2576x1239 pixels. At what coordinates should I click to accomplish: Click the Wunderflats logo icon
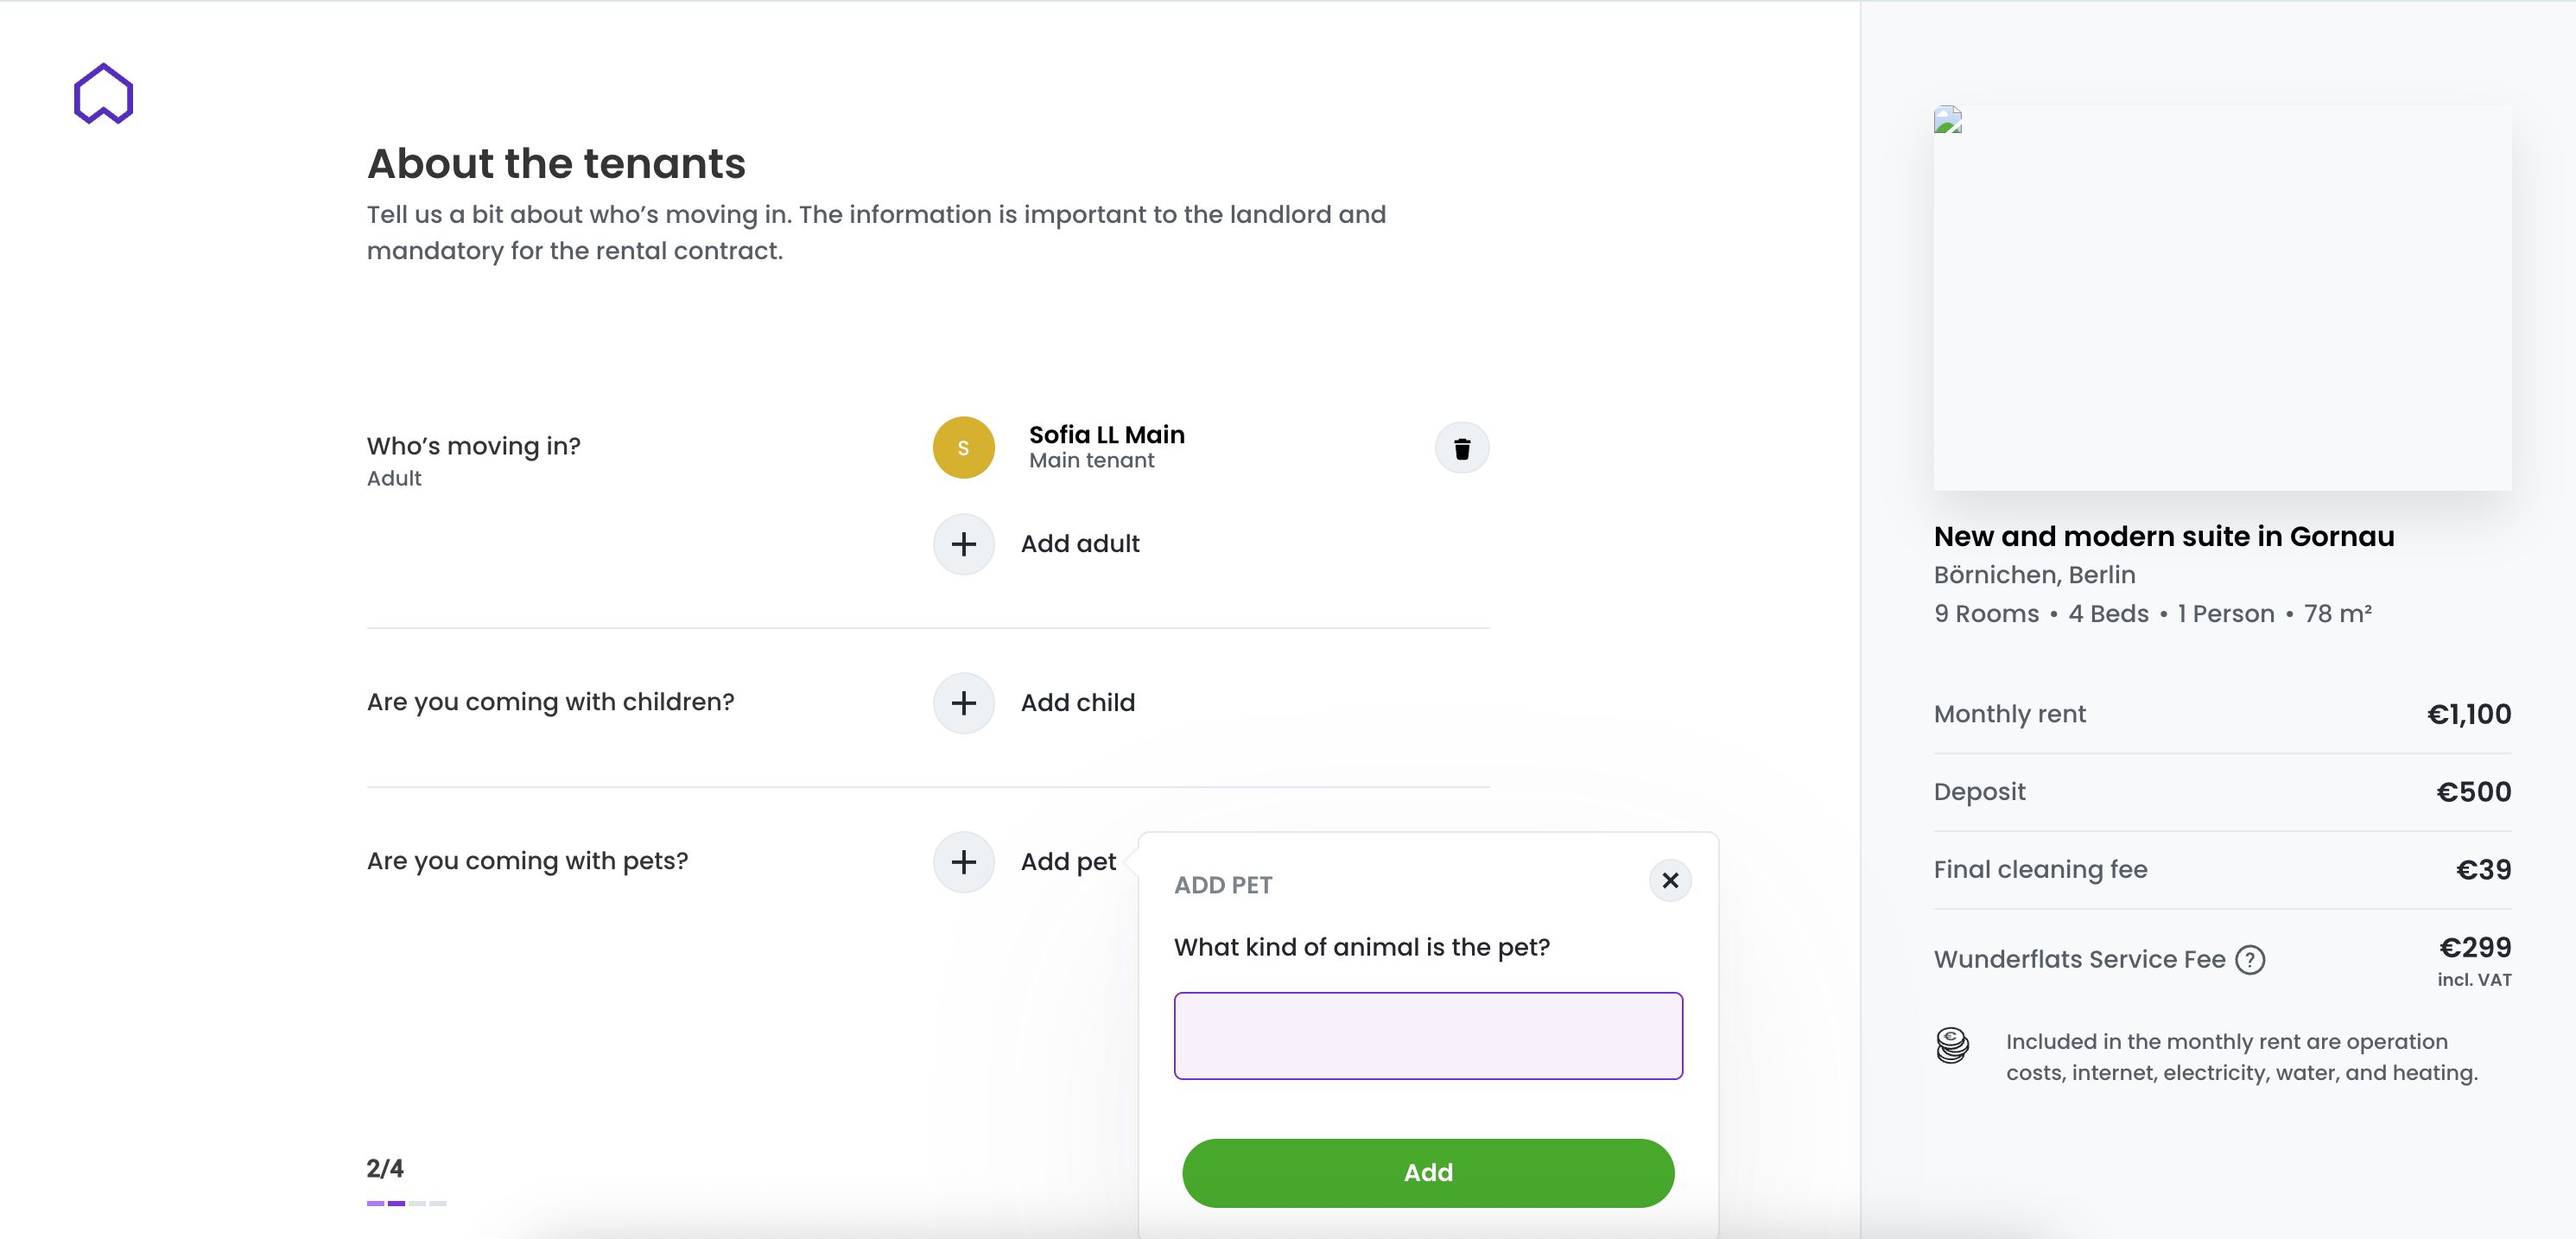tap(103, 94)
